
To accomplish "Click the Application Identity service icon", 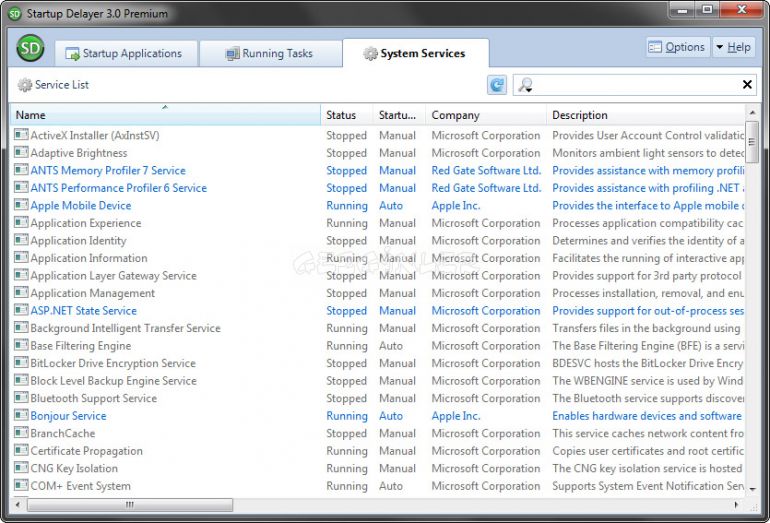I will pyautogui.click(x=21, y=240).
